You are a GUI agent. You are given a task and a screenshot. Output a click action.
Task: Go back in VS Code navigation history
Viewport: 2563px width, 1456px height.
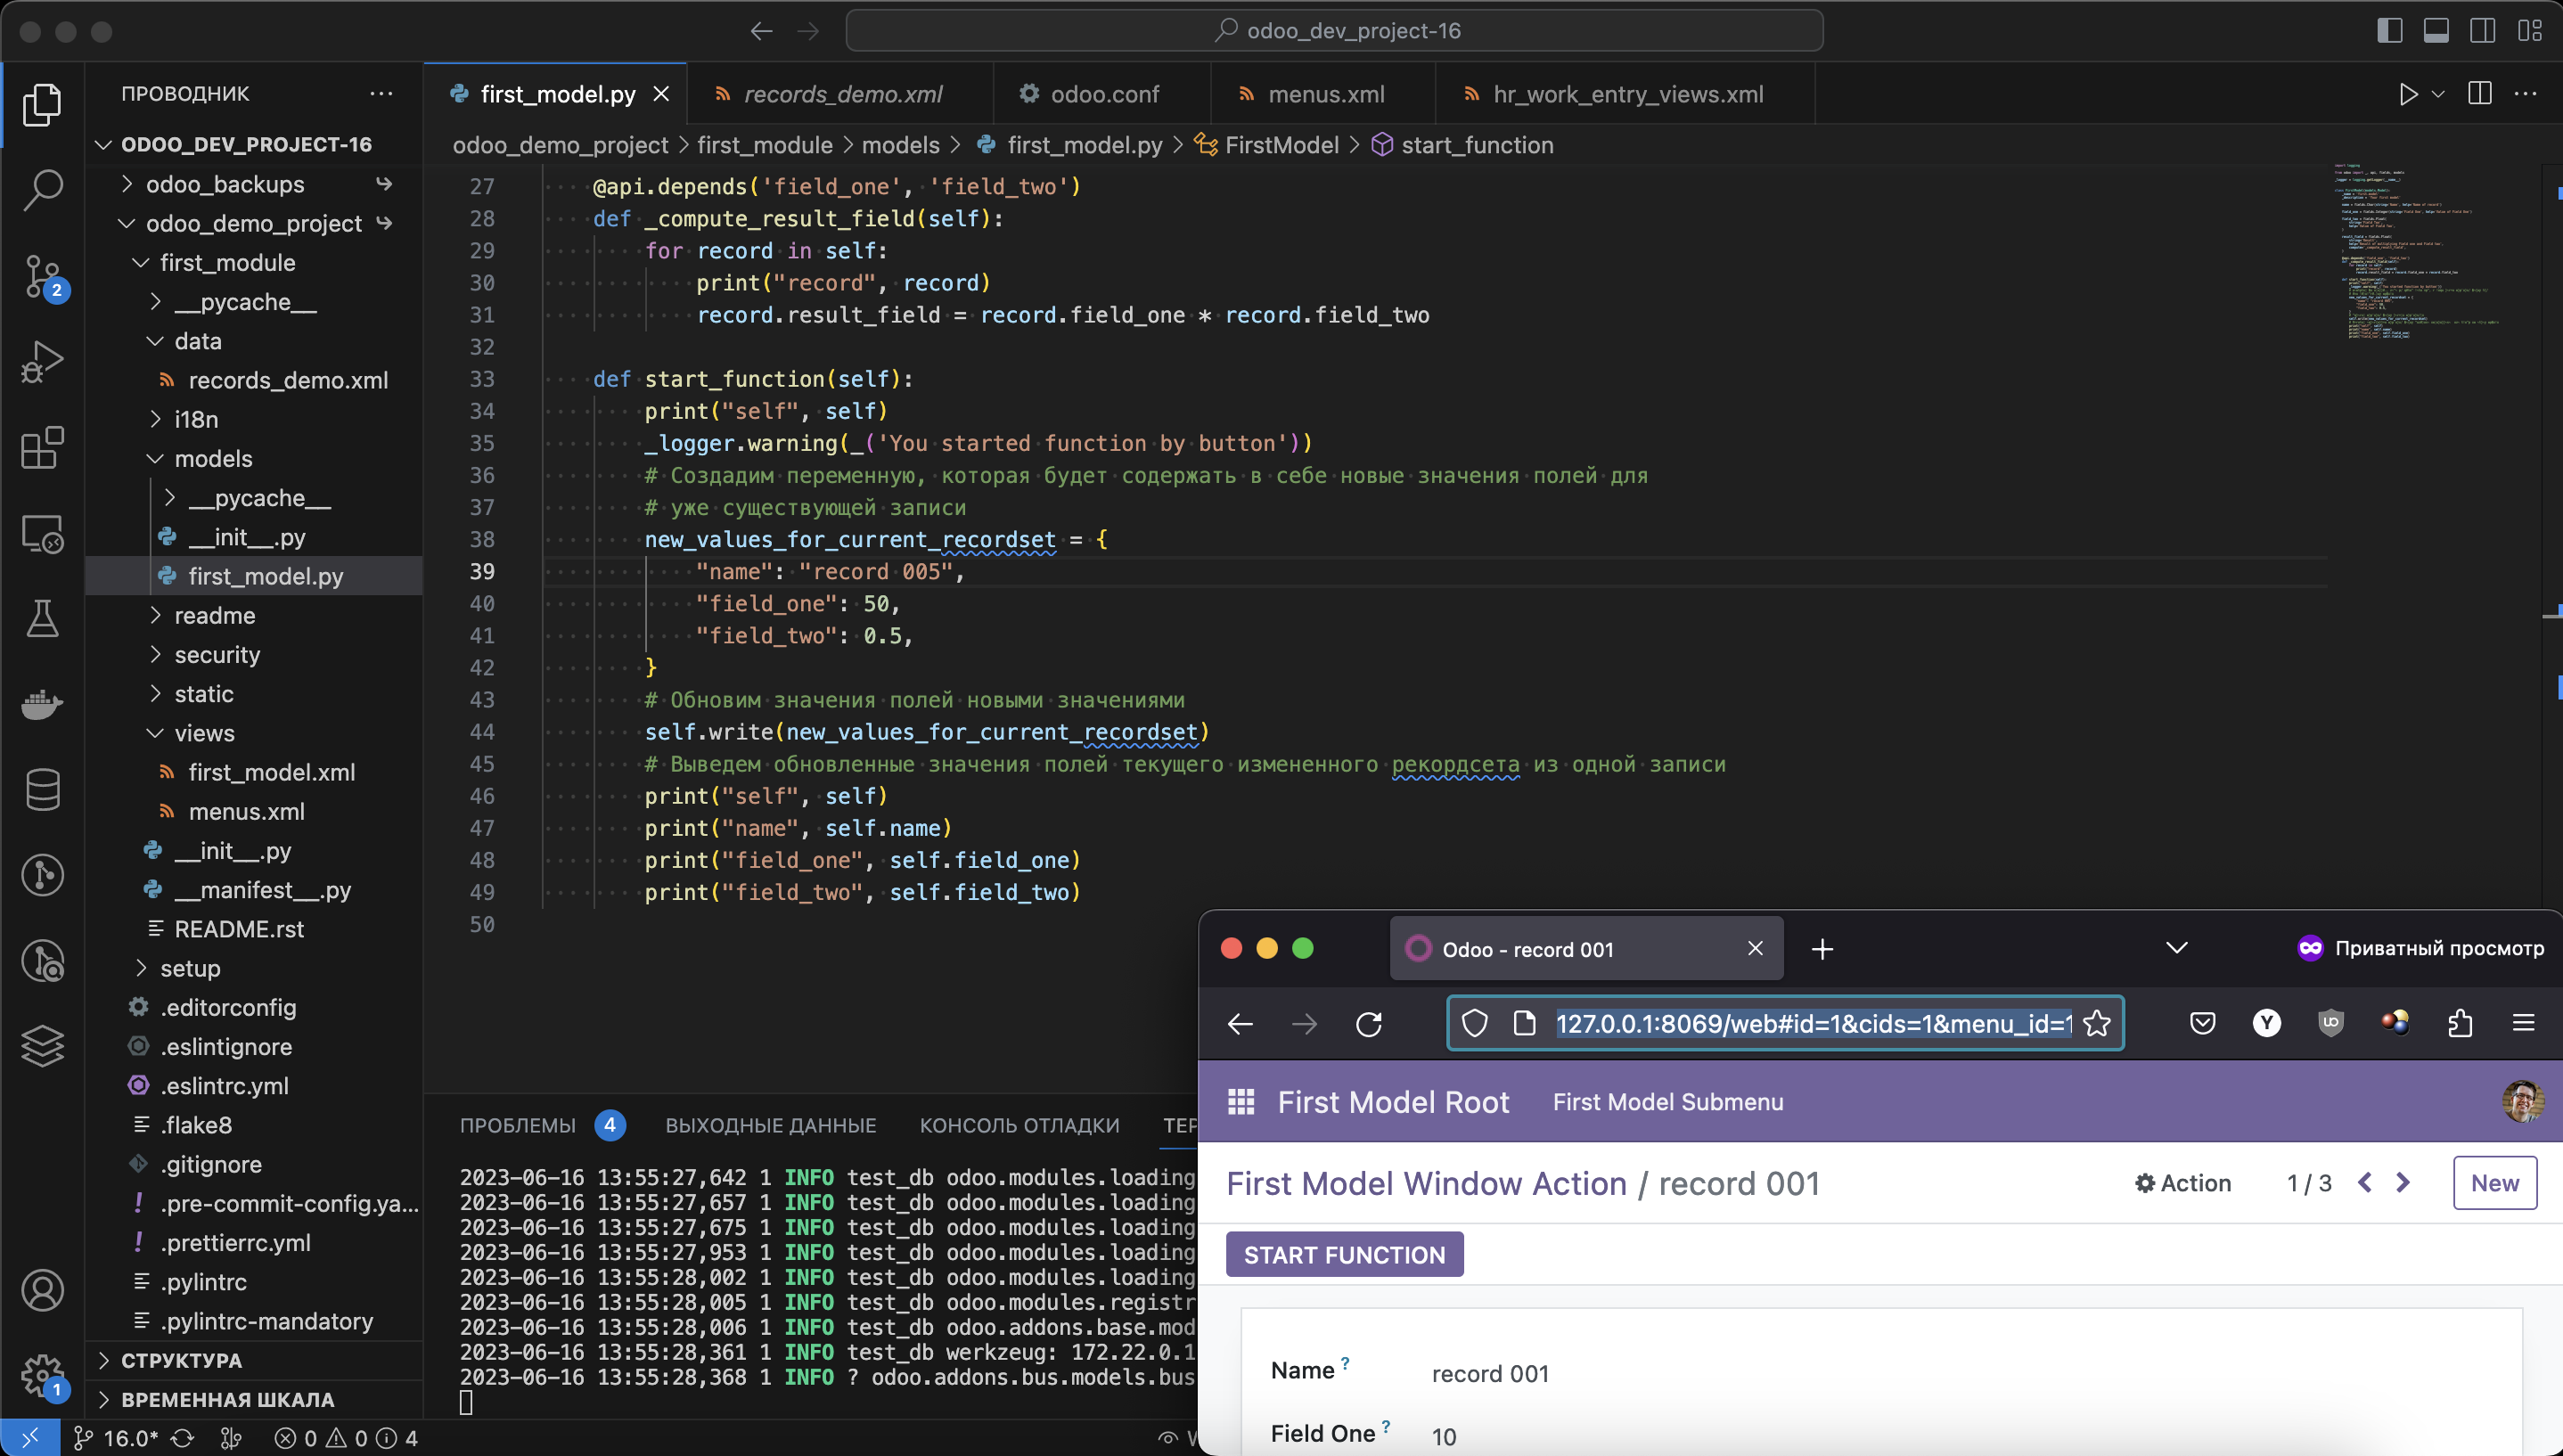pyautogui.click(x=762, y=31)
